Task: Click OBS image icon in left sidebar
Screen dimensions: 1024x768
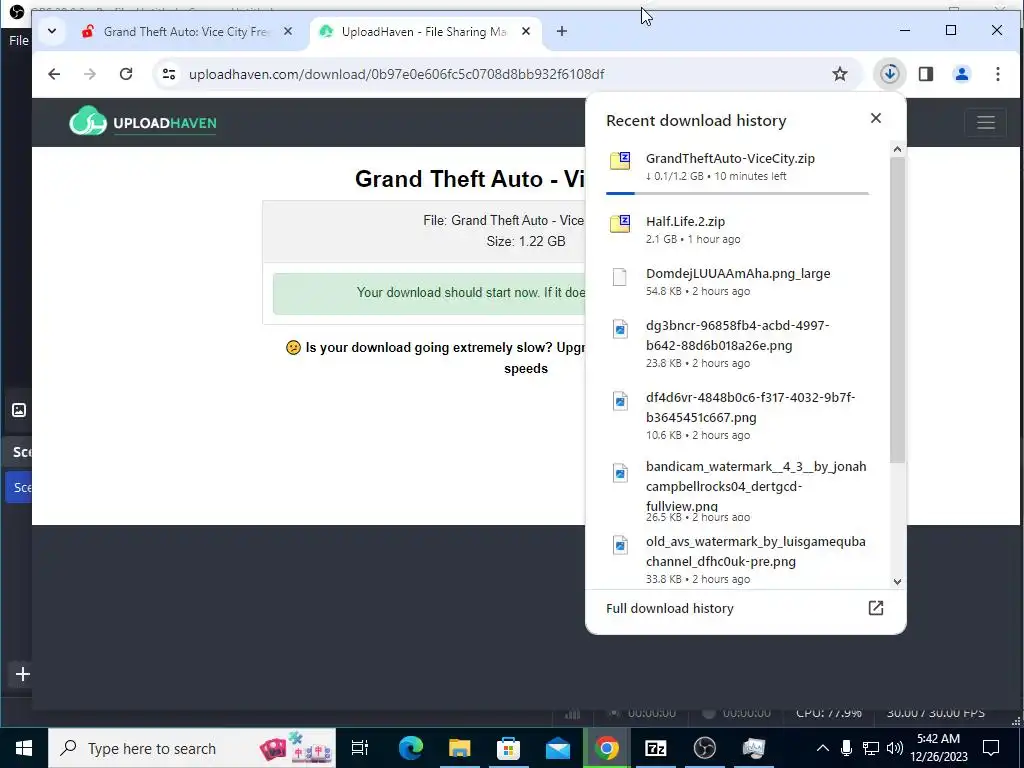Action: coord(19,410)
